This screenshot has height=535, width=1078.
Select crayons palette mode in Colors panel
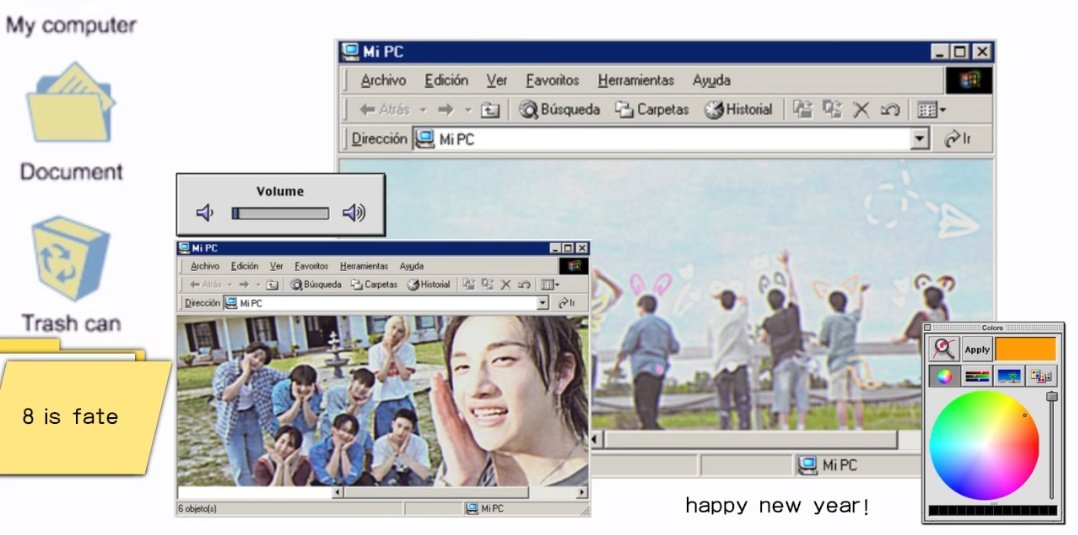click(x=1041, y=375)
